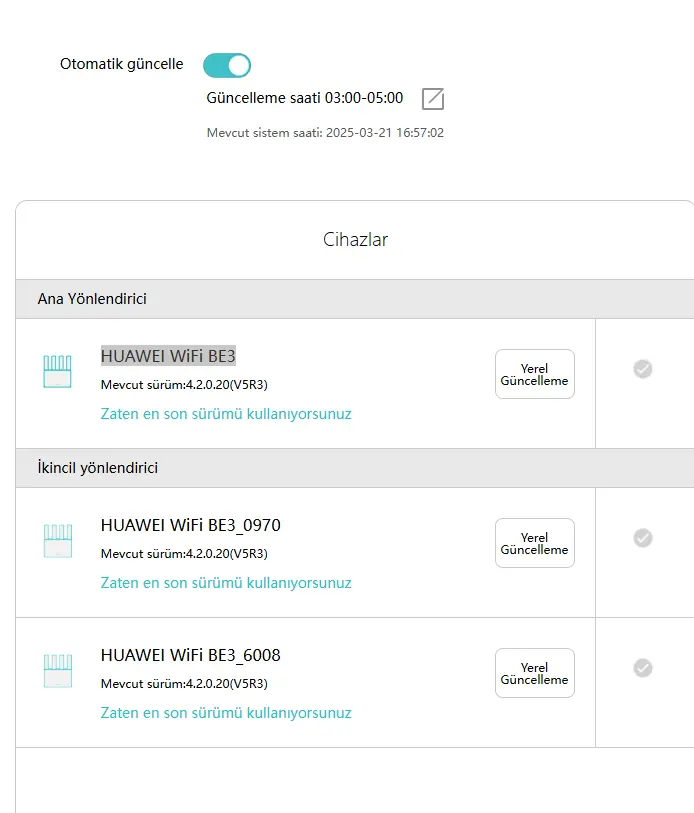Image resolution: width=694 pixels, height=813 pixels.
Task: Click the latest-version status text under BE3_6008
Action: click(x=226, y=713)
